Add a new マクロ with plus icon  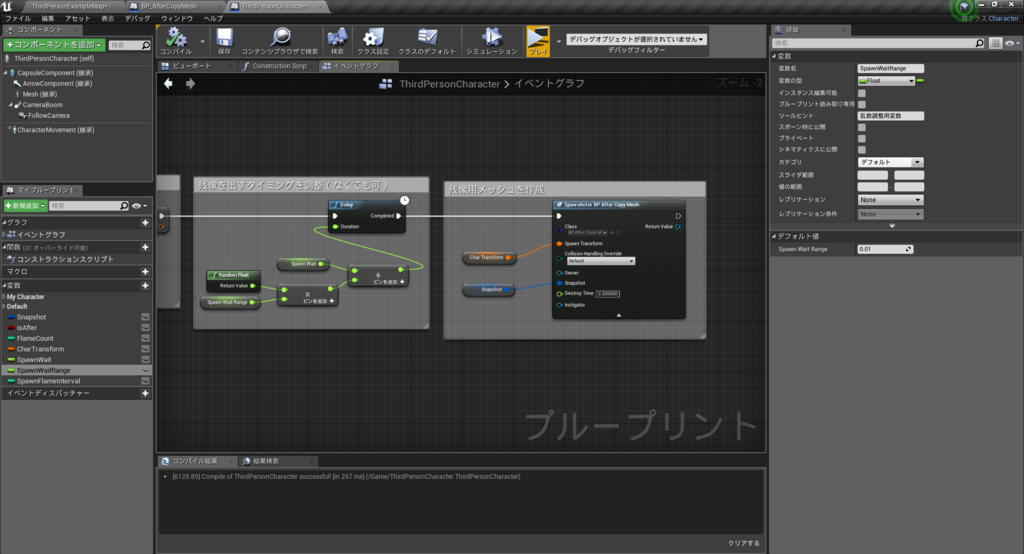click(x=145, y=271)
